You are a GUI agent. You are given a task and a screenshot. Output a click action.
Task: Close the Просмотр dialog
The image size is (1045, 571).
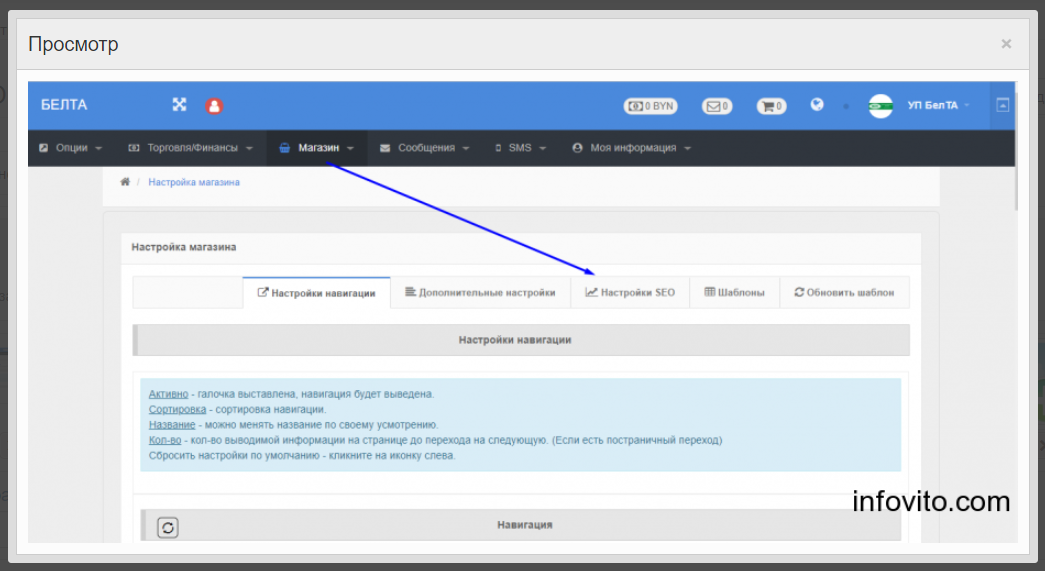[x=1006, y=44]
